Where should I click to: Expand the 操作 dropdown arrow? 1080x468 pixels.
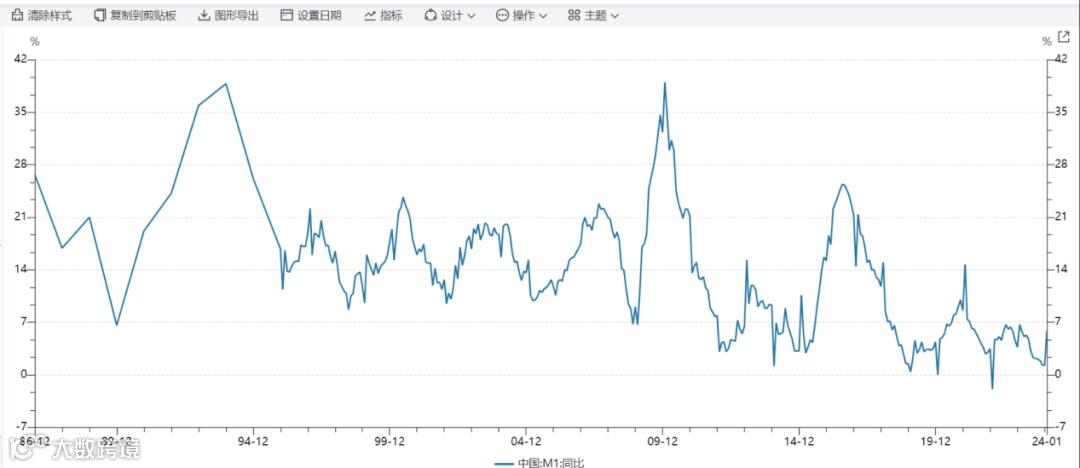(543, 16)
